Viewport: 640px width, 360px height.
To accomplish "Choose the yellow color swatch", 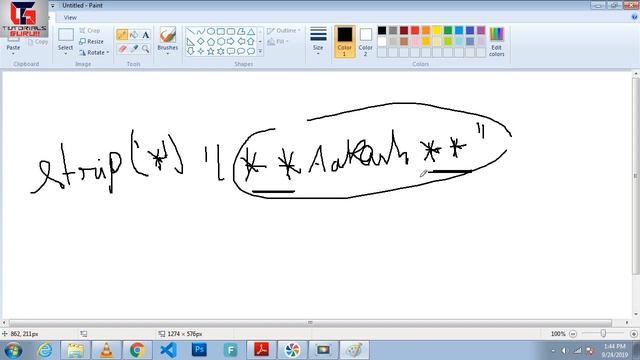I will click(x=437, y=31).
